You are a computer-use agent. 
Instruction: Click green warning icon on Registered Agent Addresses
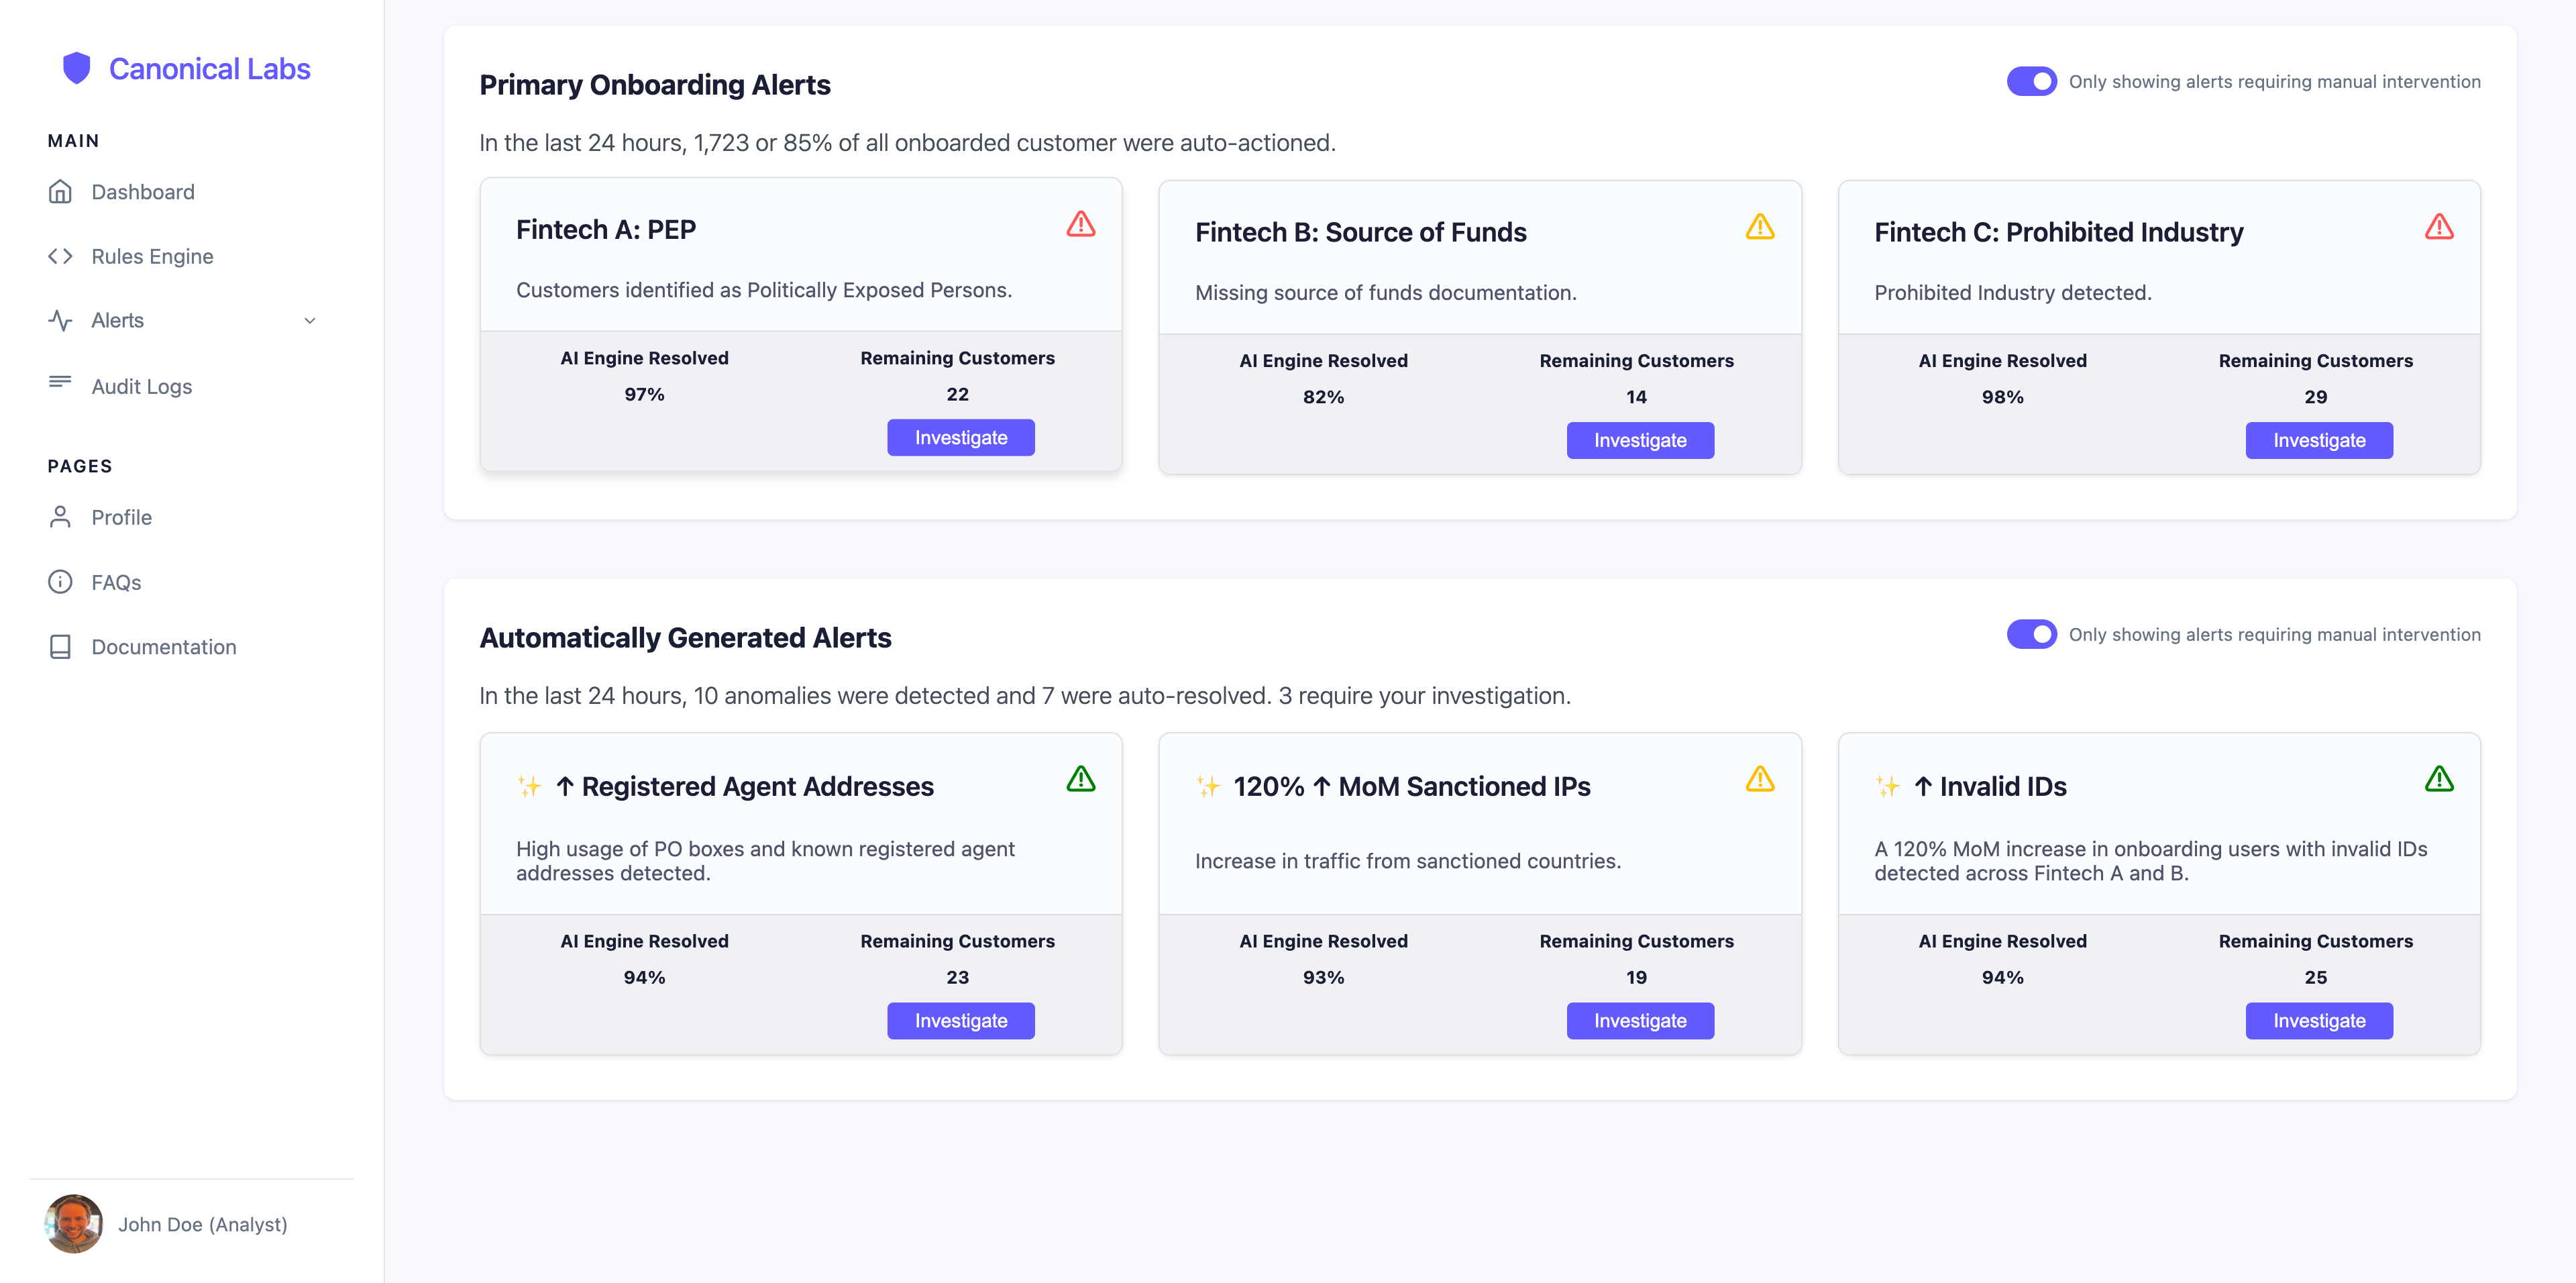click(x=1080, y=779)
